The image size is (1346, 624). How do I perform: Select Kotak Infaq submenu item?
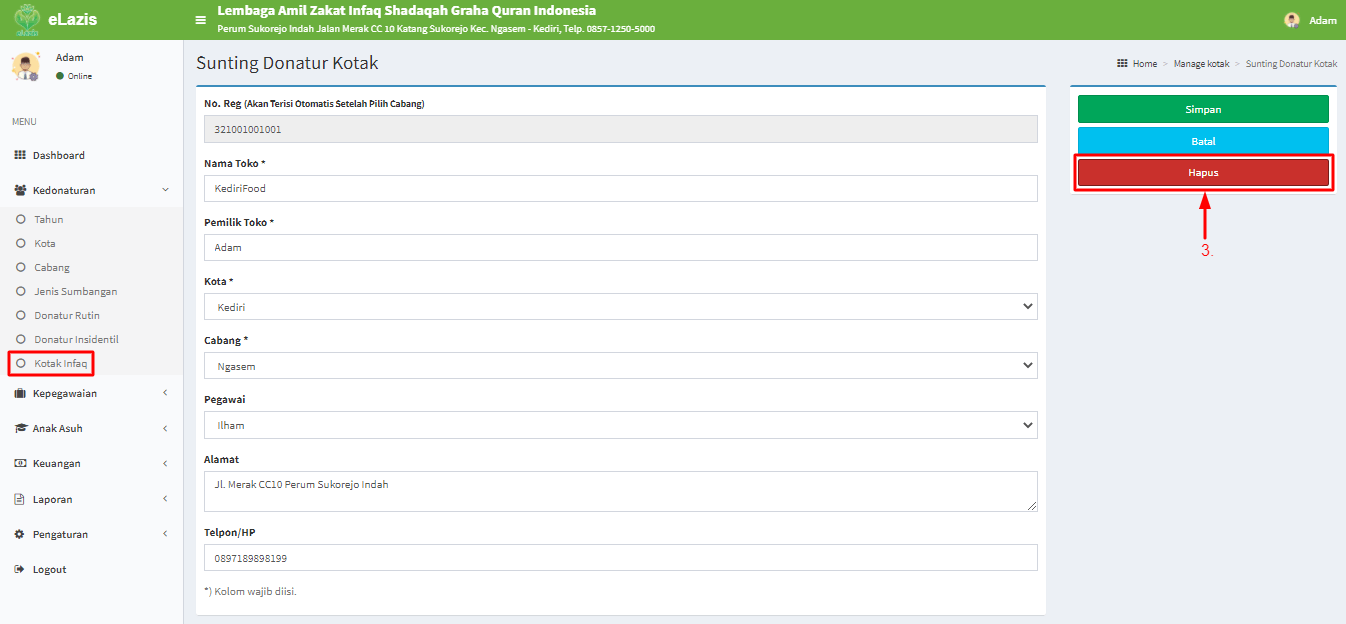coord(61,363)
